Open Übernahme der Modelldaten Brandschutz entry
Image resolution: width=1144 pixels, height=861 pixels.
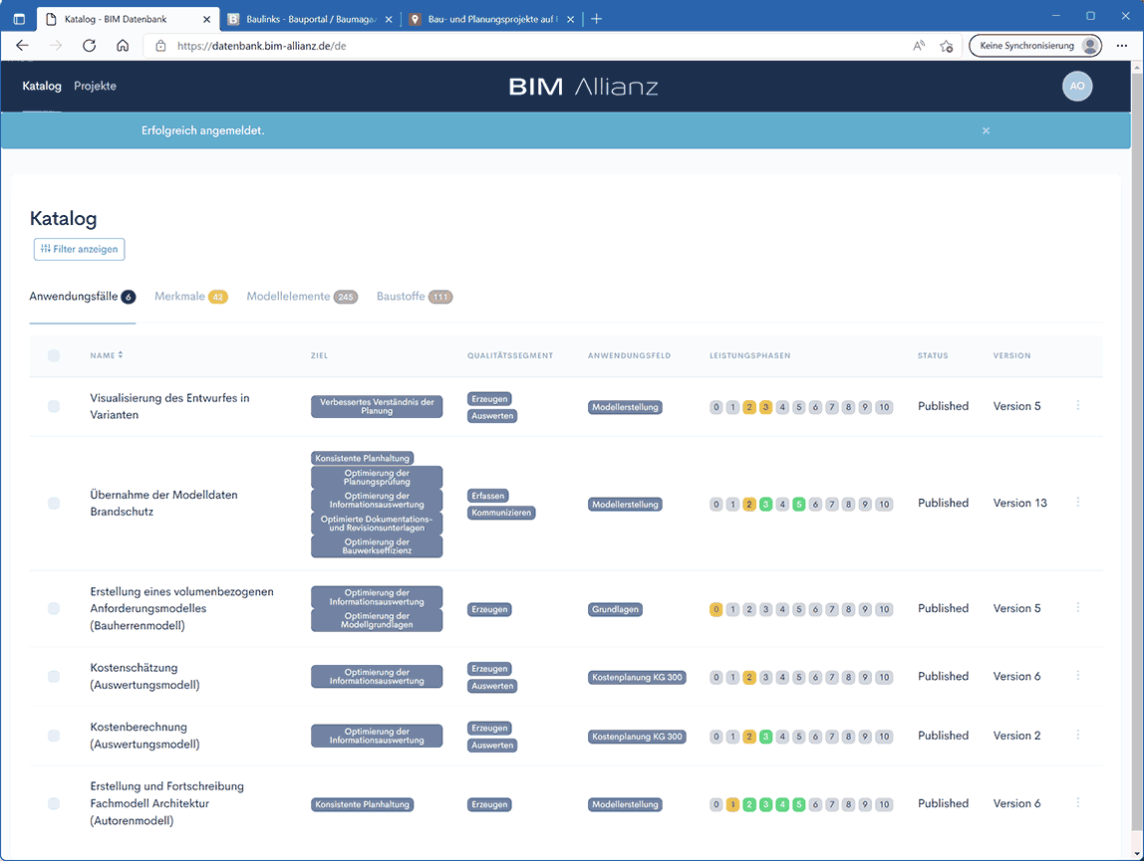(163, 503)
